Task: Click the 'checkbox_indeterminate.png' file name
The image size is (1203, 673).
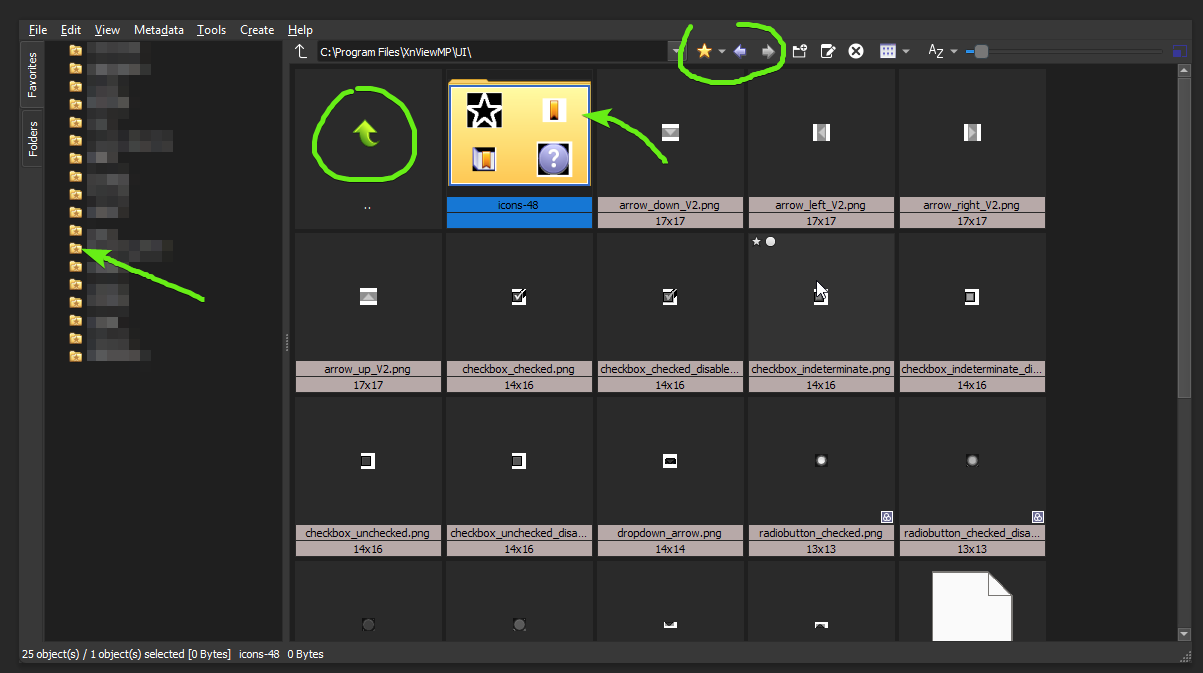Action: [821, 369]
